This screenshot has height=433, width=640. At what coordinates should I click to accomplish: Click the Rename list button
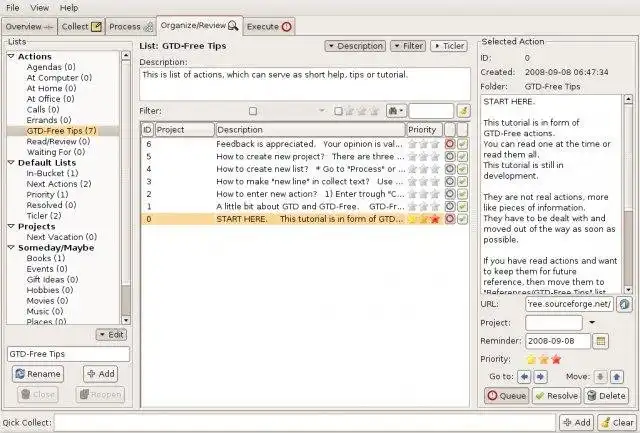tap(38, 374)
